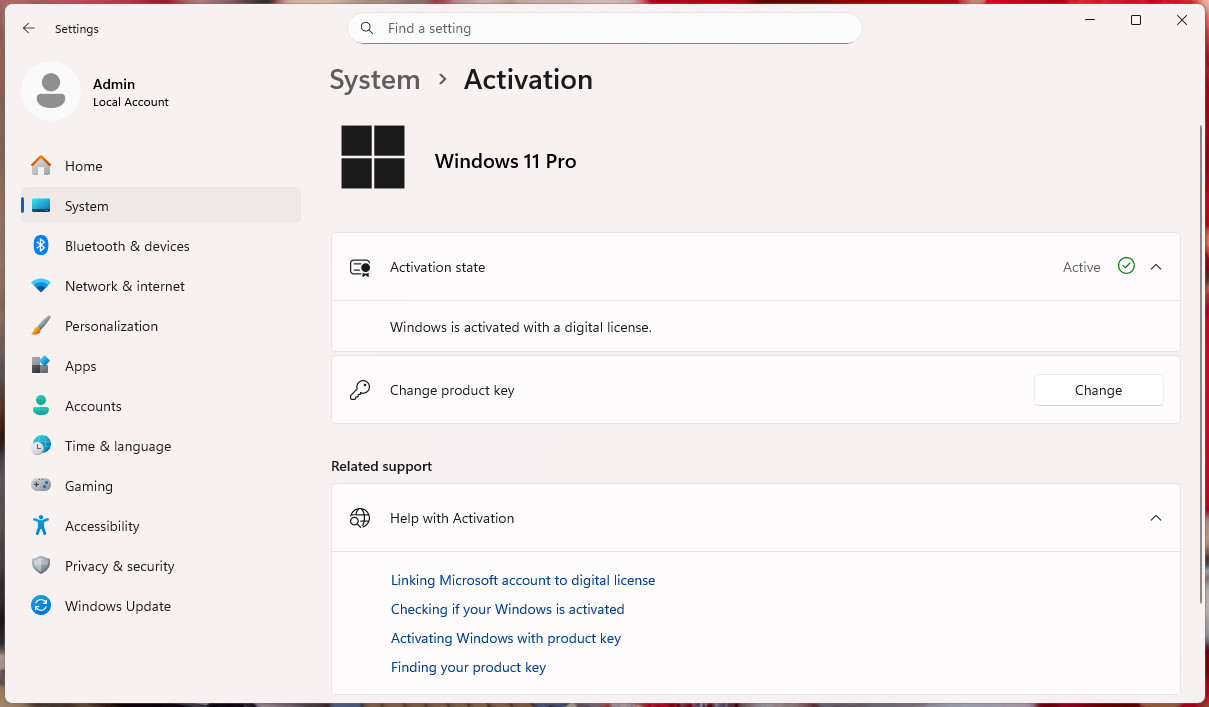1209x707 pixels.
Task: Click System in the breadcrumb header
Action: pos(375,80)
